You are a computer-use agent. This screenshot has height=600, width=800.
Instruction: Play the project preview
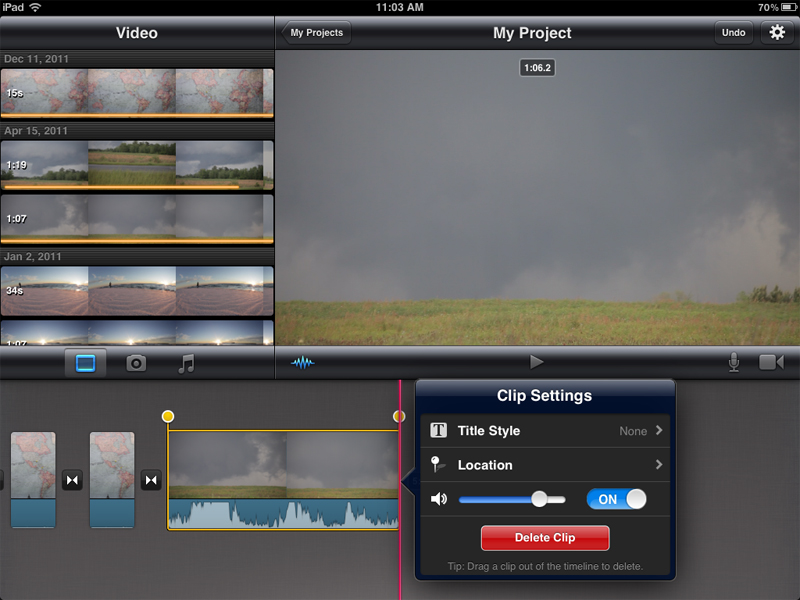[536, 362]
